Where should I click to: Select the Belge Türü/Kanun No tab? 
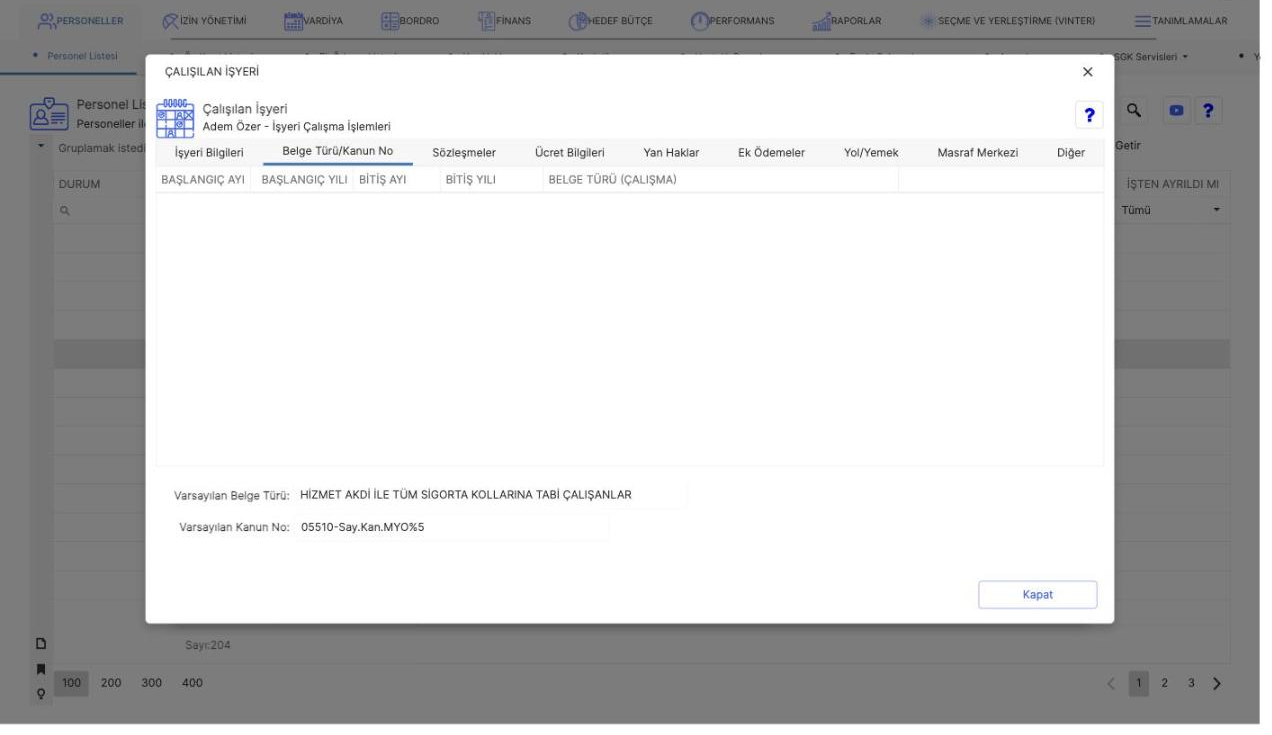point(338,152)
